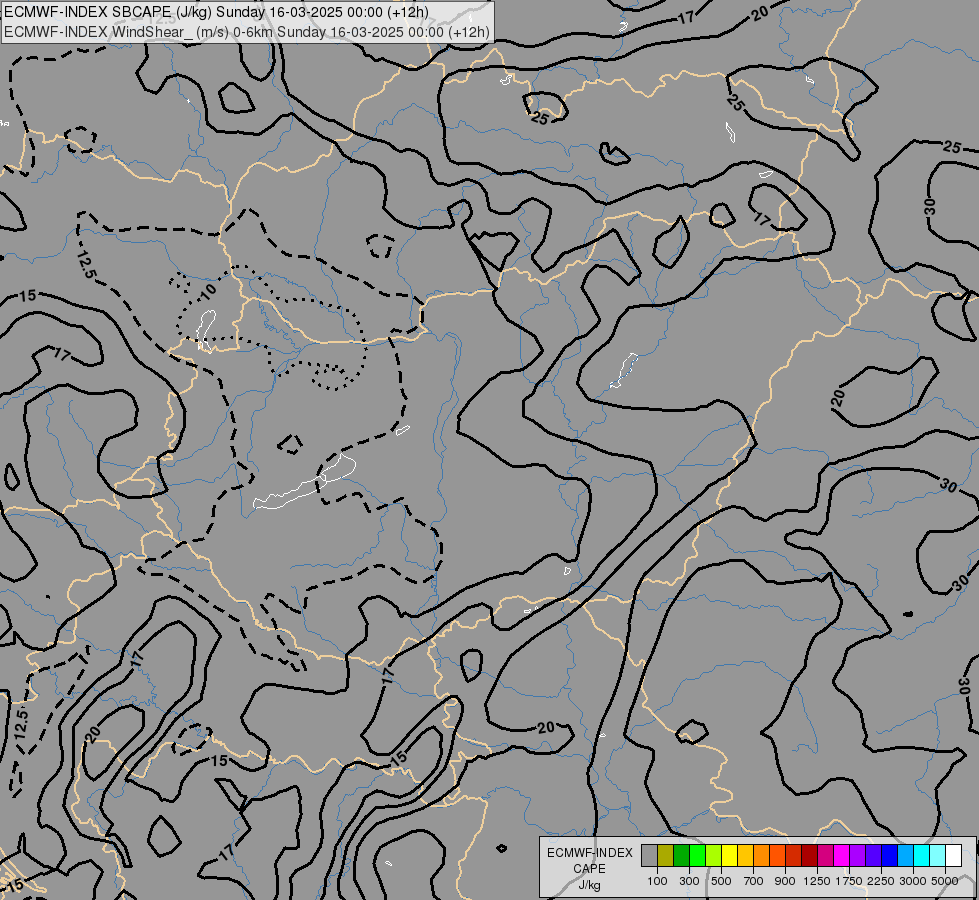This screenshot has height=900, width=979.
Task: Pick the amber legend swatch
Action: pos(745,856)
